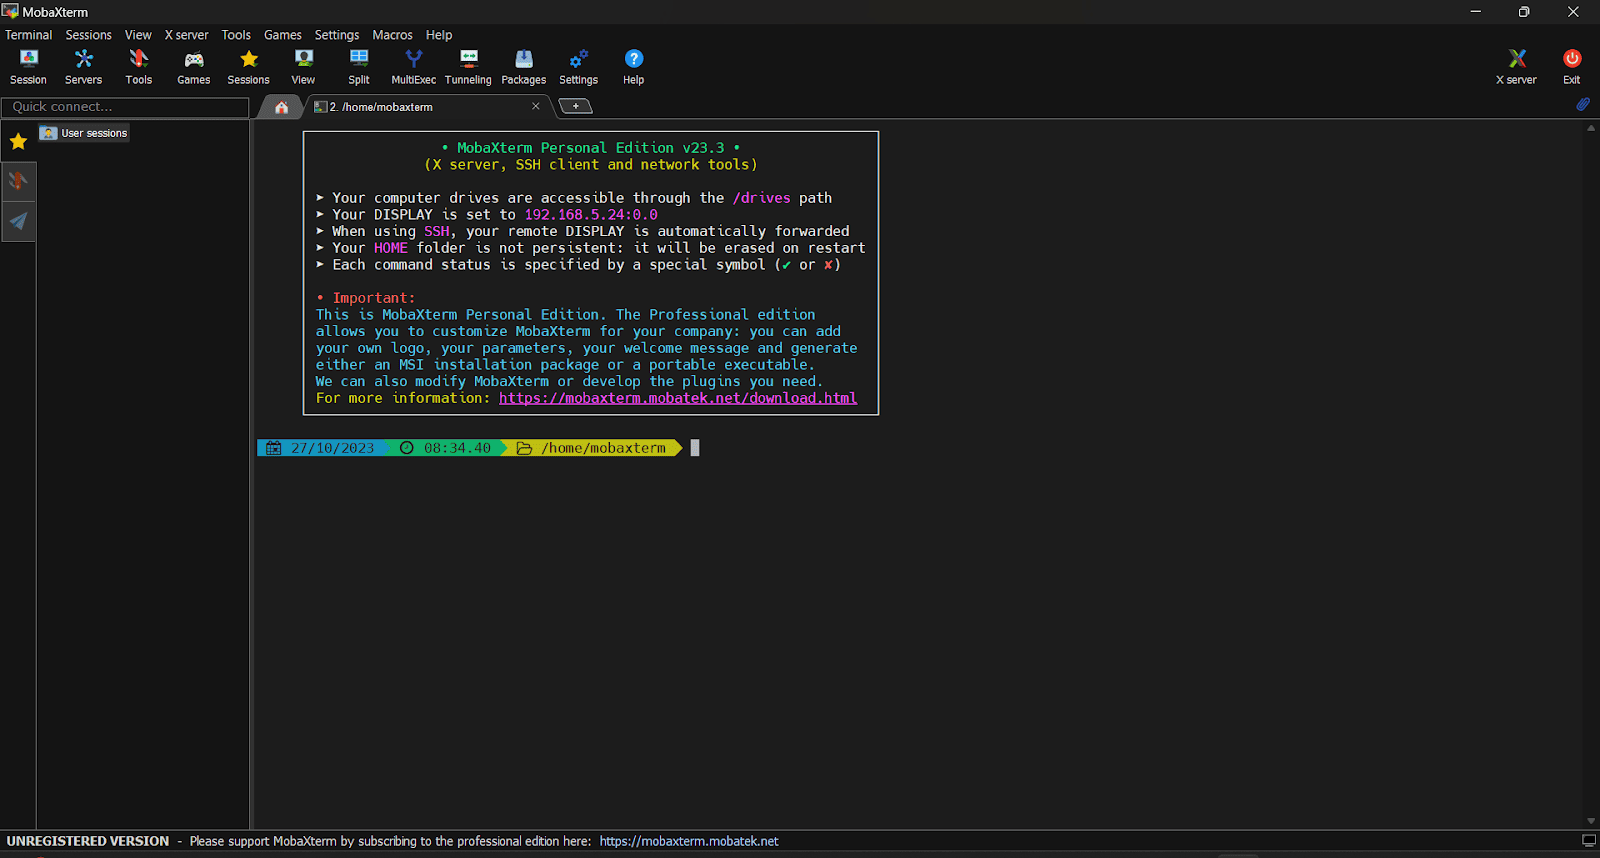Select the star Sessions sidebar icon

18,142
